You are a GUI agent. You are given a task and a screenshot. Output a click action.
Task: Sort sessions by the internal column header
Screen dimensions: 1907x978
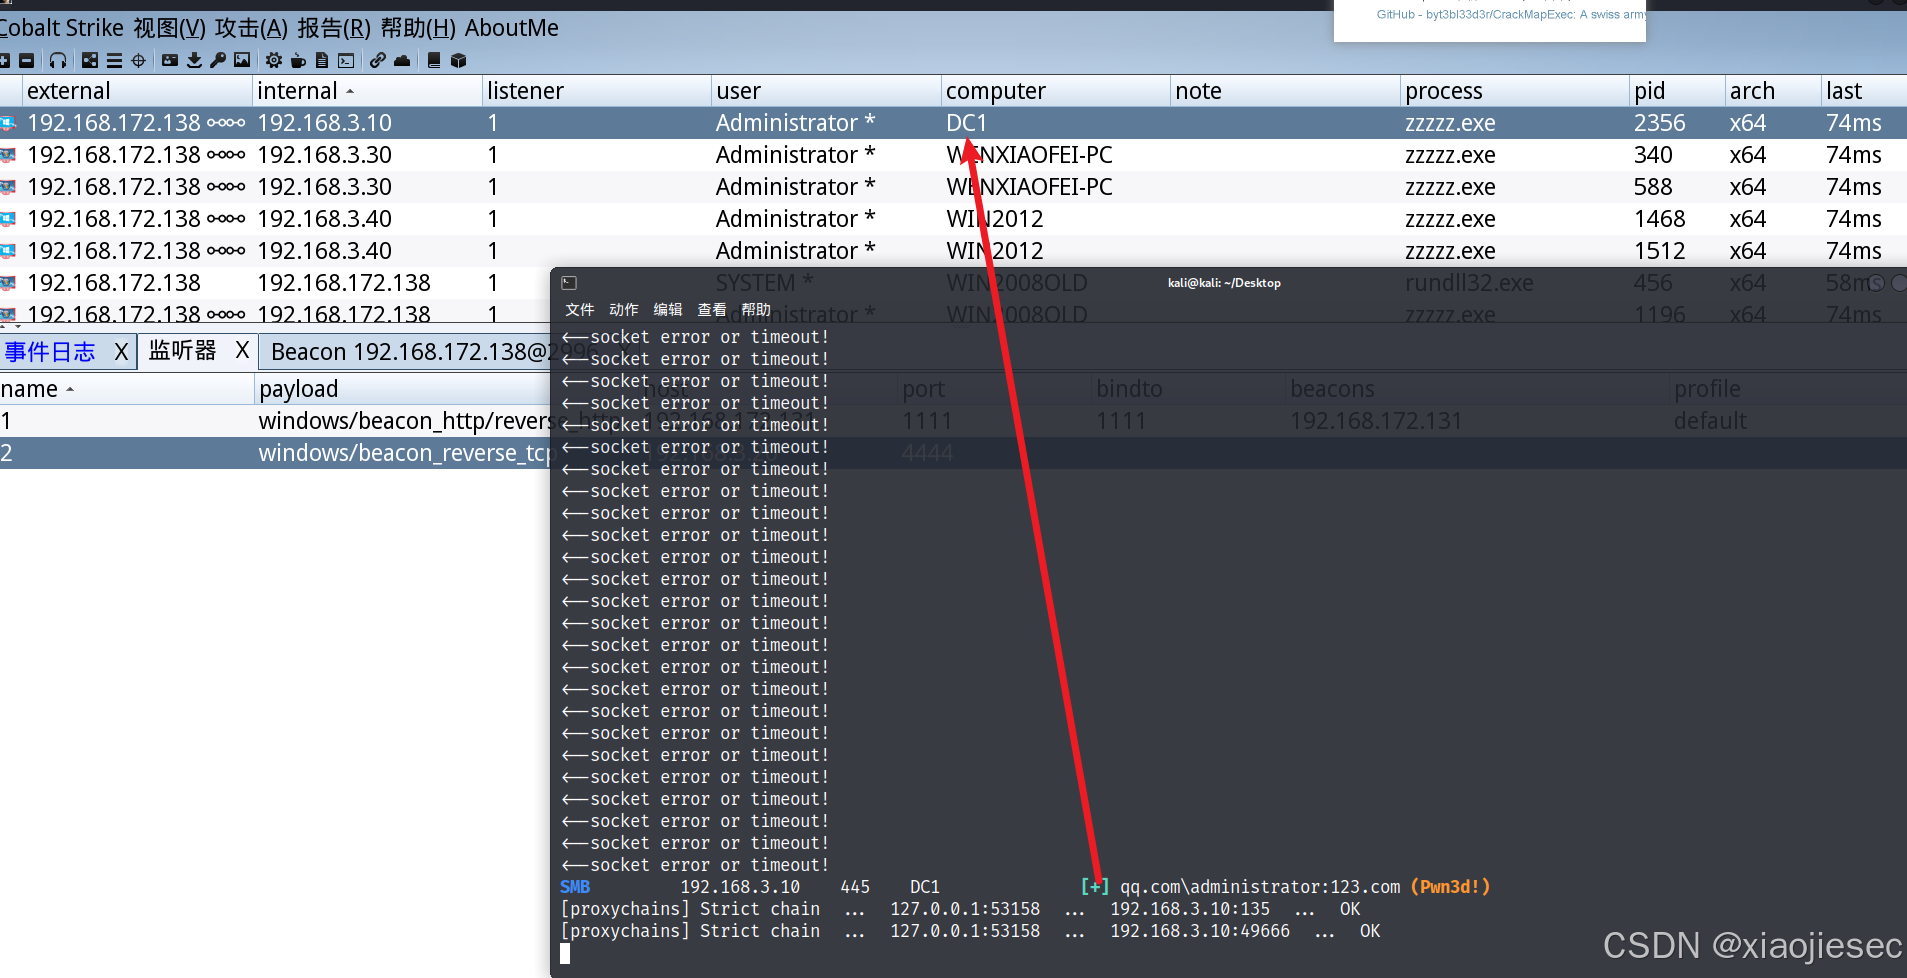[x=366, y=91]
